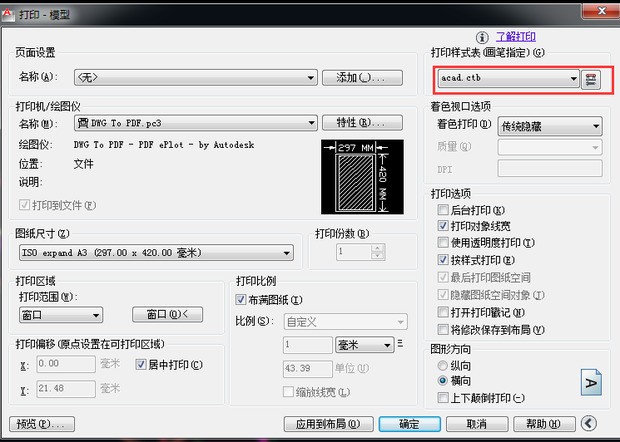Click the 窗口 window selection button

(x=168, y=315)
